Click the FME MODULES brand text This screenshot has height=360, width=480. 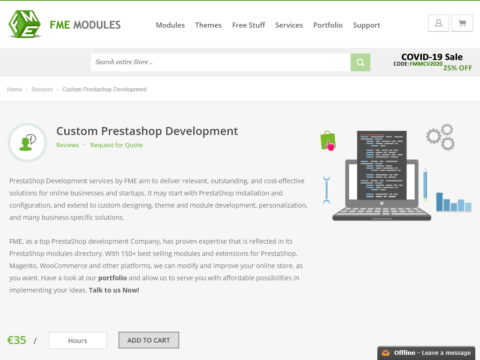[x=85, y=25]
